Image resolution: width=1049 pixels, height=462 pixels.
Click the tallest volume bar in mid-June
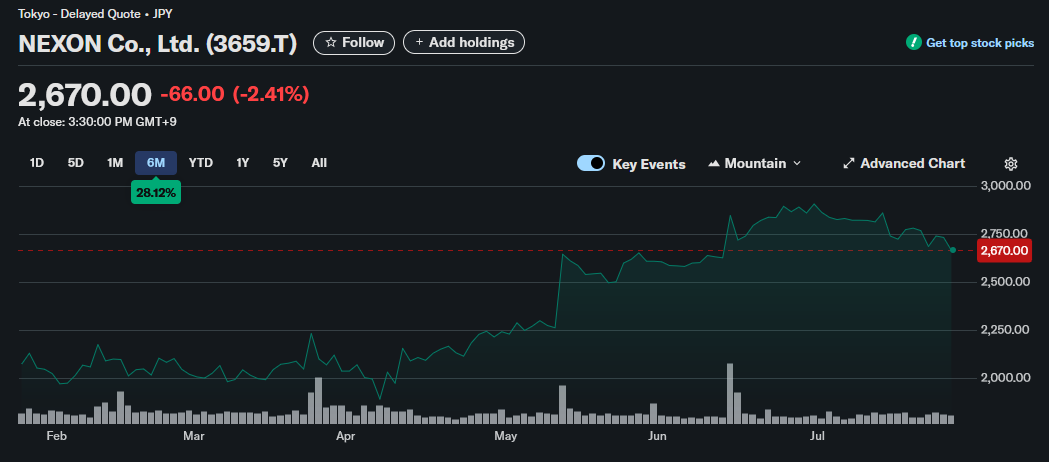pyautogui.click(x=730, y=394)
